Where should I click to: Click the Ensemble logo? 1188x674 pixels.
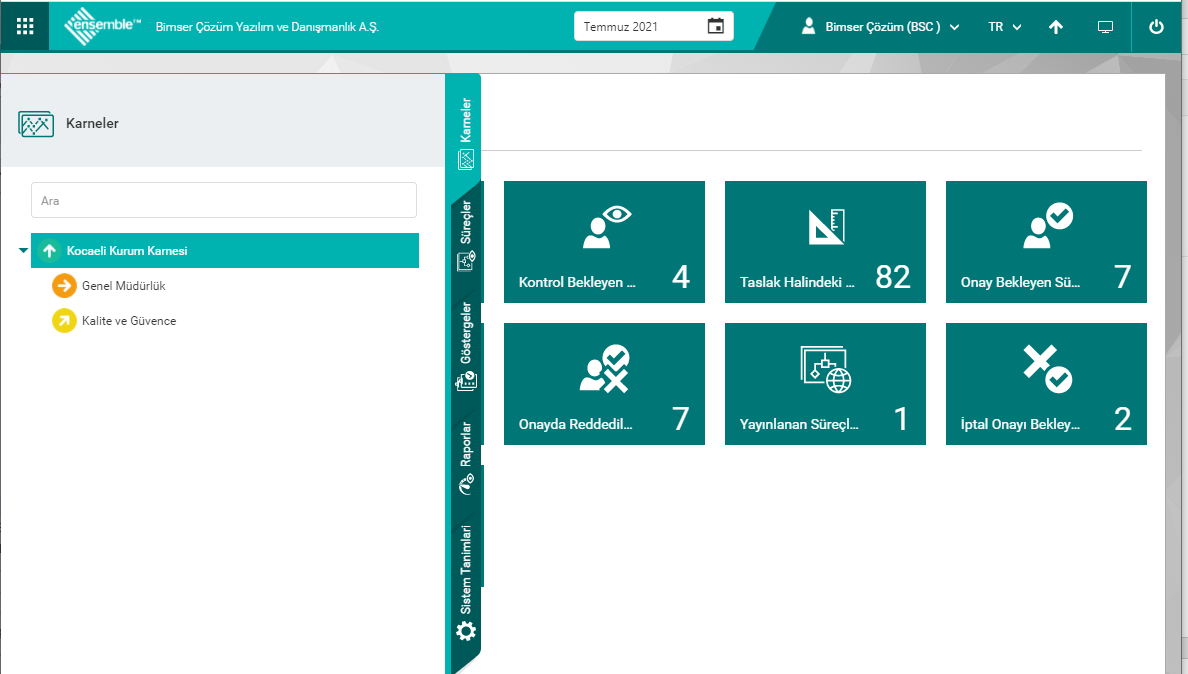[x=102, y=27]
